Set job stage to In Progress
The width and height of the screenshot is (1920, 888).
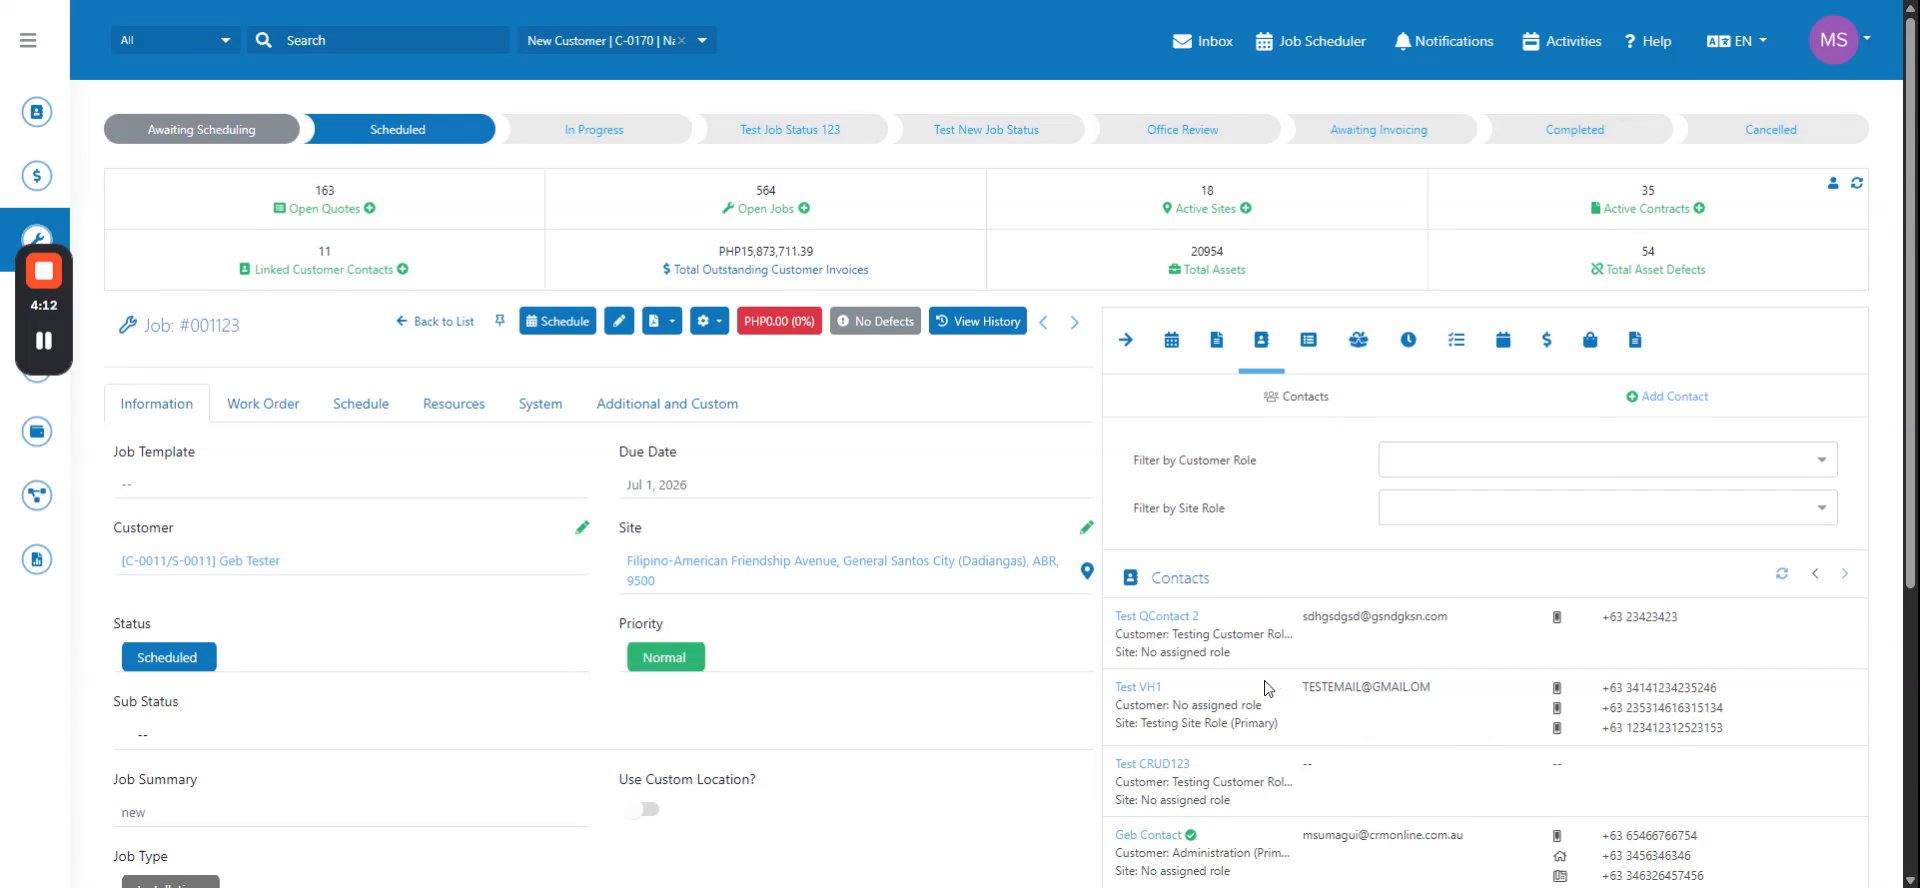594,129
